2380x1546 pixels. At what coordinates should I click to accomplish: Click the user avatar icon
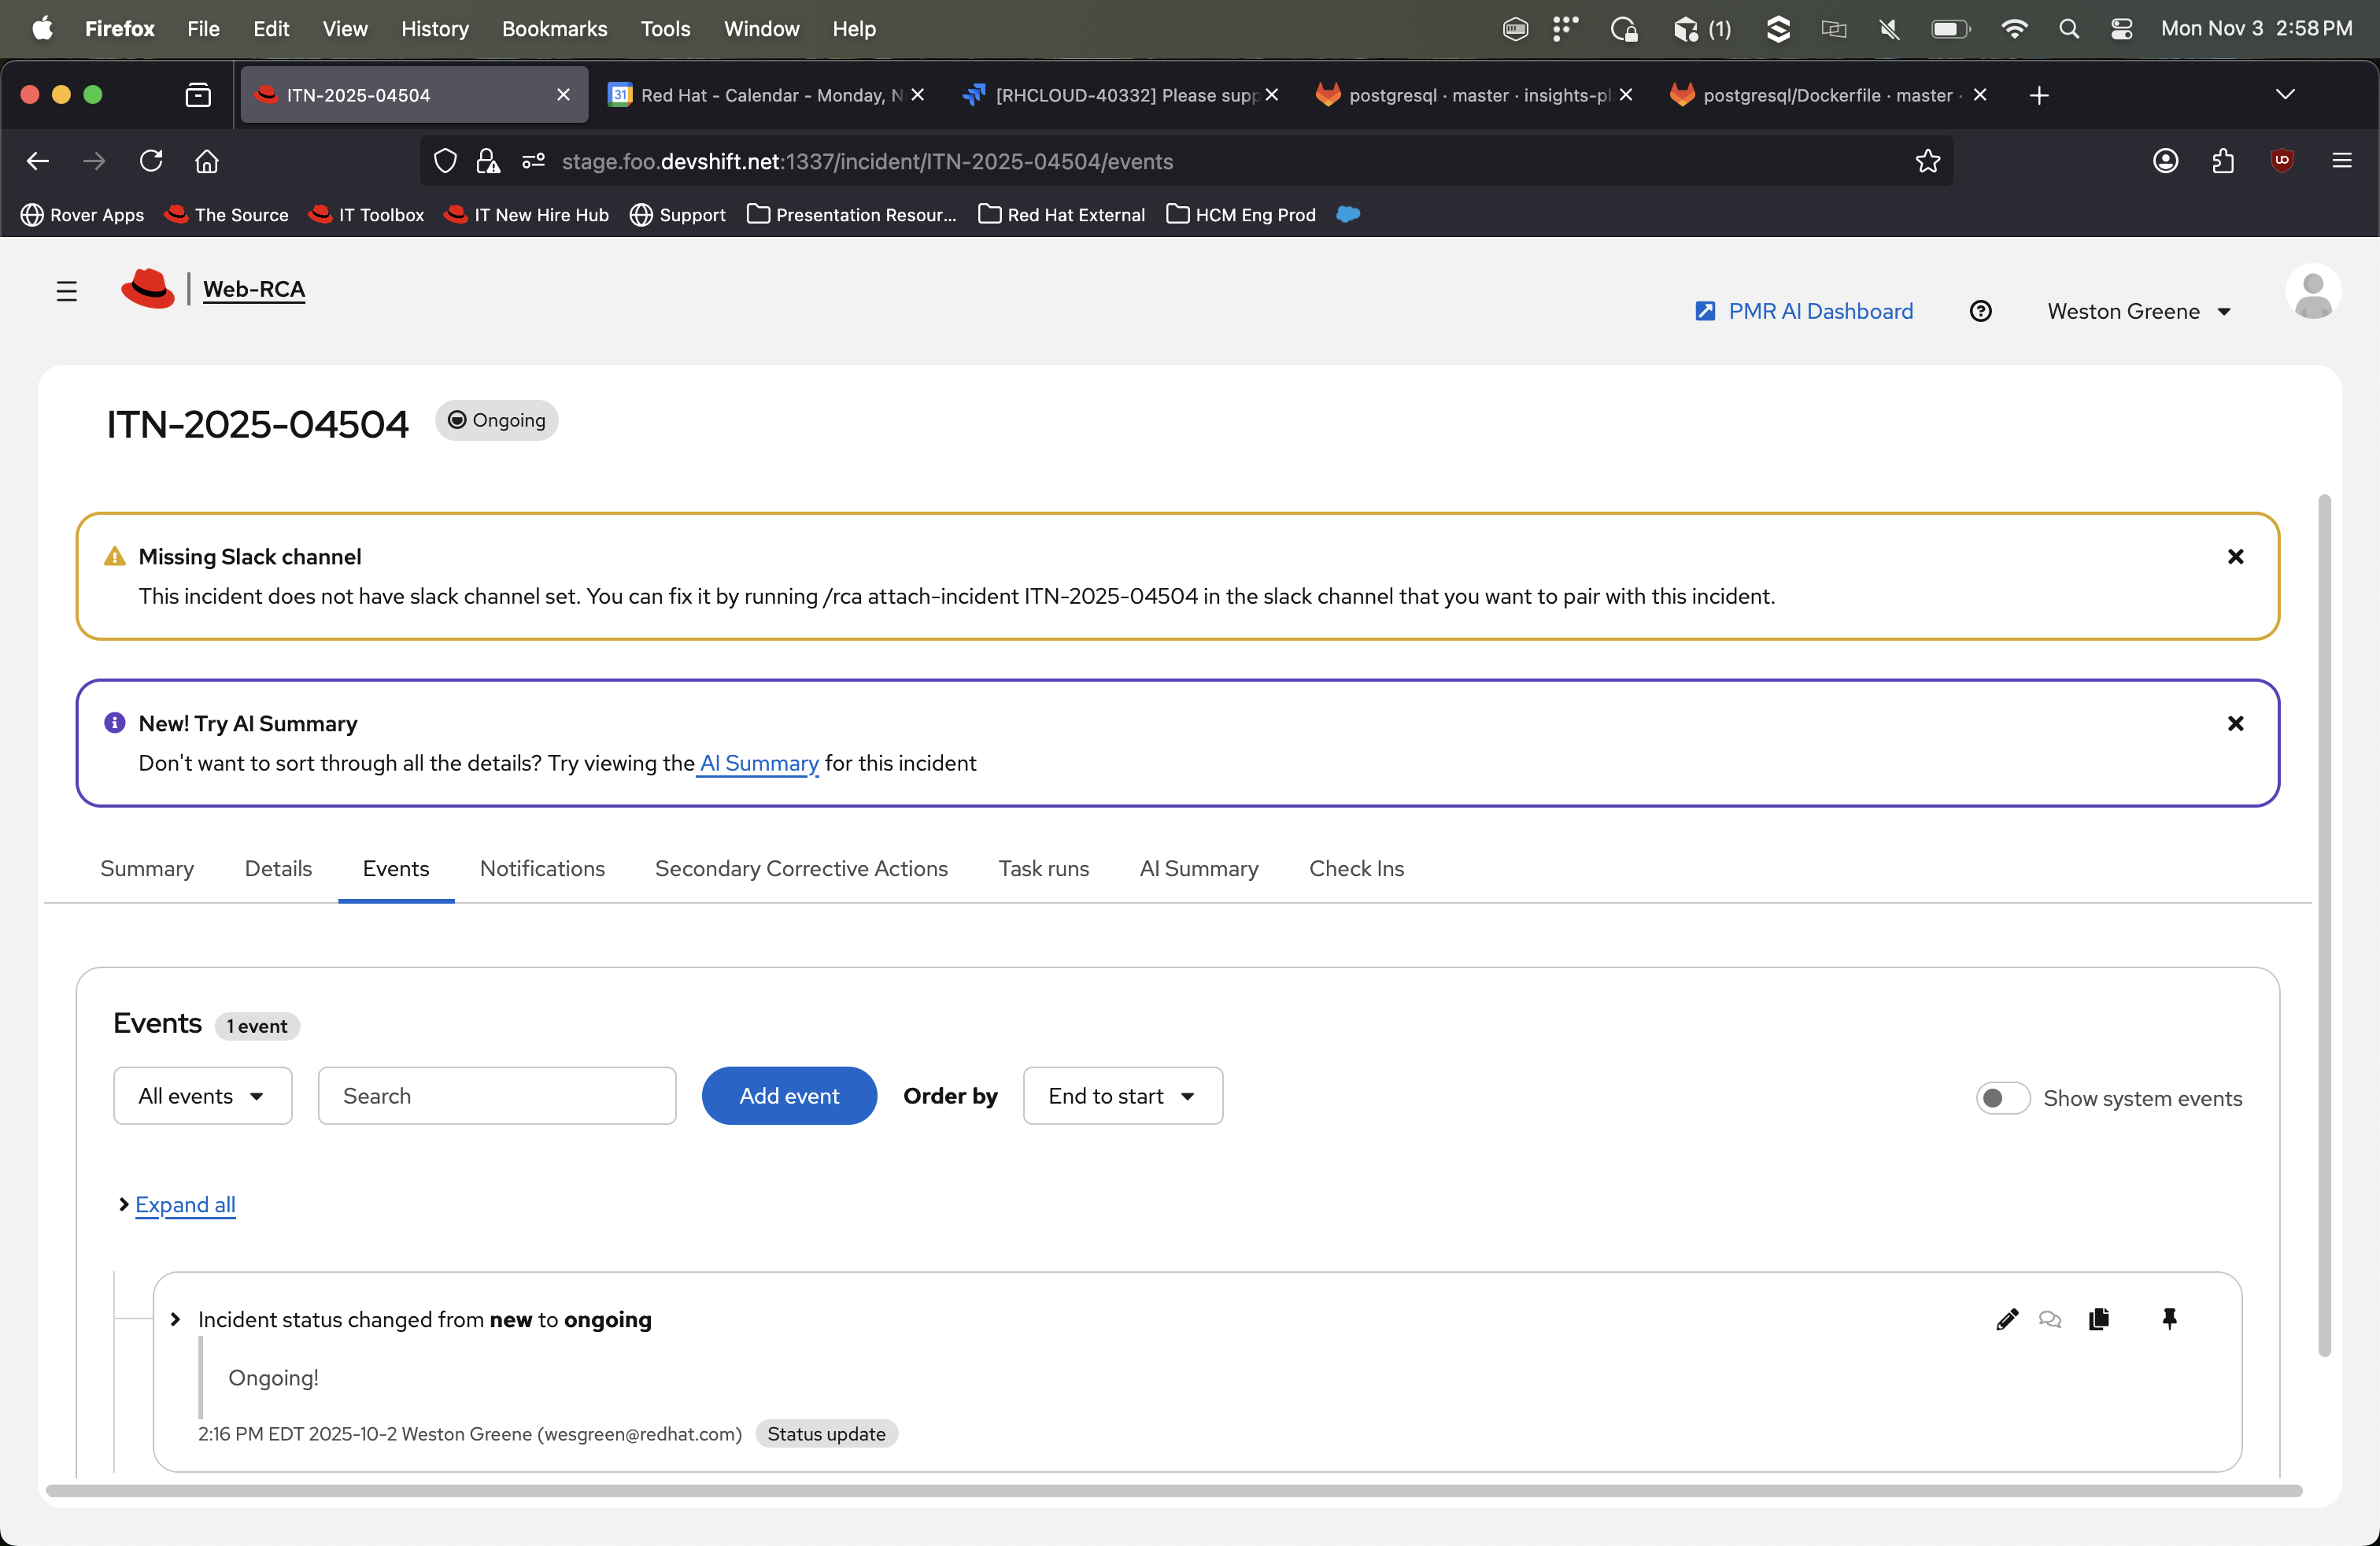2312,293
